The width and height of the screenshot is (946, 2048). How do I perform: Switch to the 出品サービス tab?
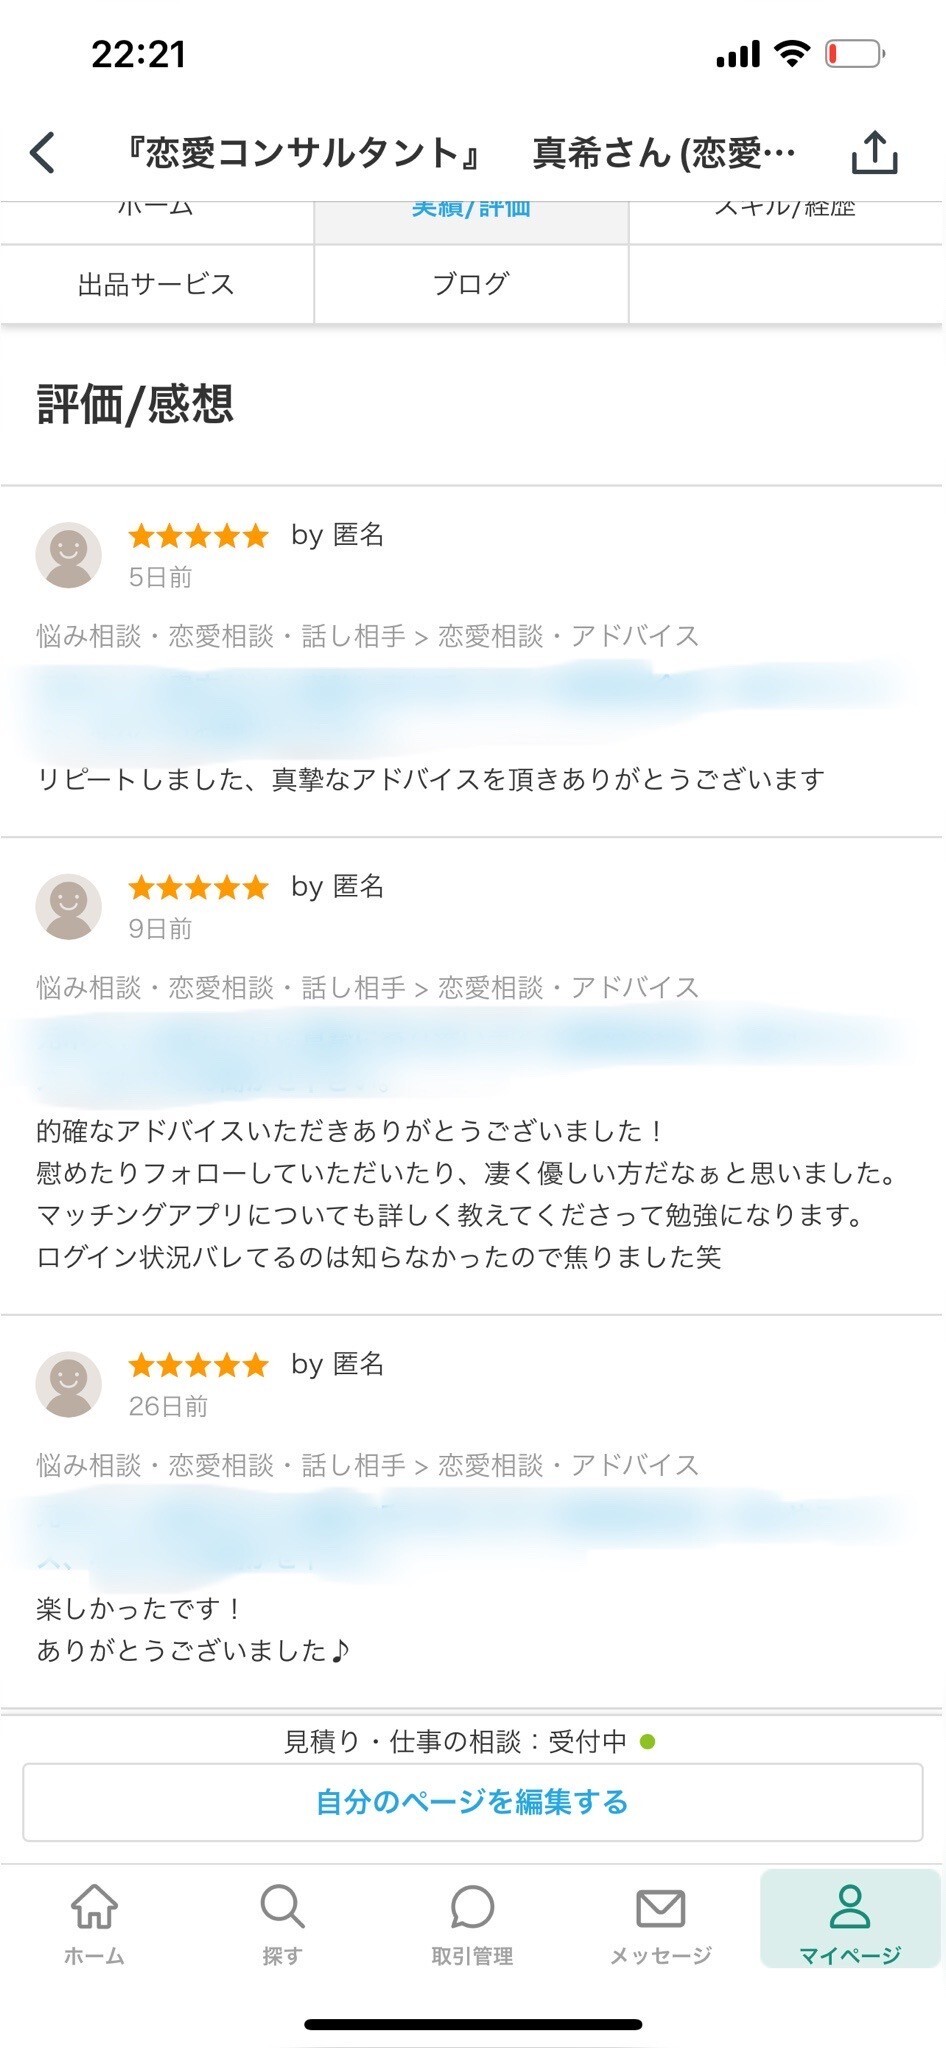(157, 284)
